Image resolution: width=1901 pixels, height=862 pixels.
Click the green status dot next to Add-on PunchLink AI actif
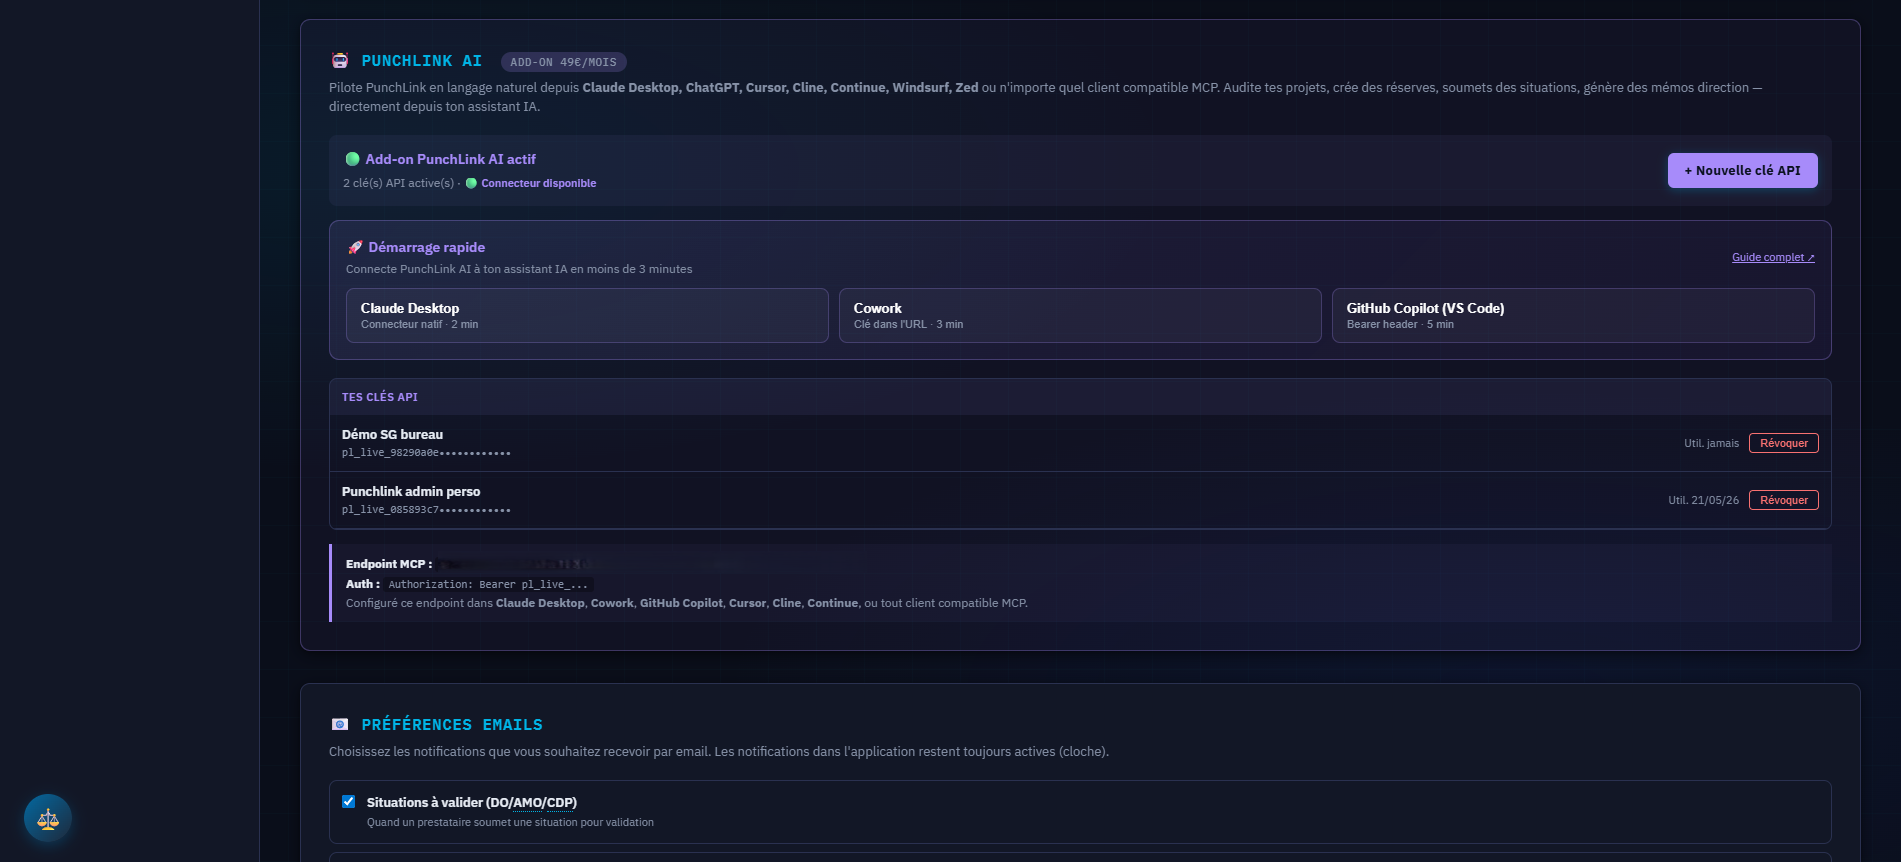tap(352, 159)
